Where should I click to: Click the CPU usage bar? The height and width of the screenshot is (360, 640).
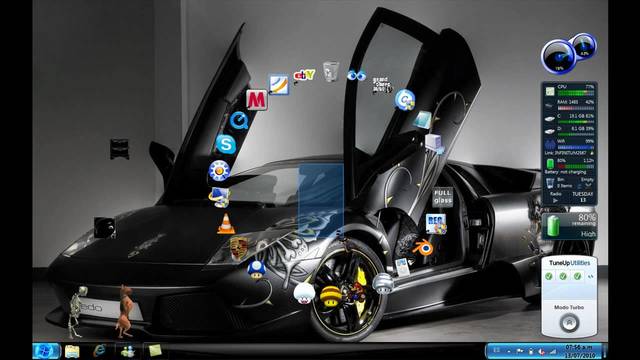click(x=576, y=93)
